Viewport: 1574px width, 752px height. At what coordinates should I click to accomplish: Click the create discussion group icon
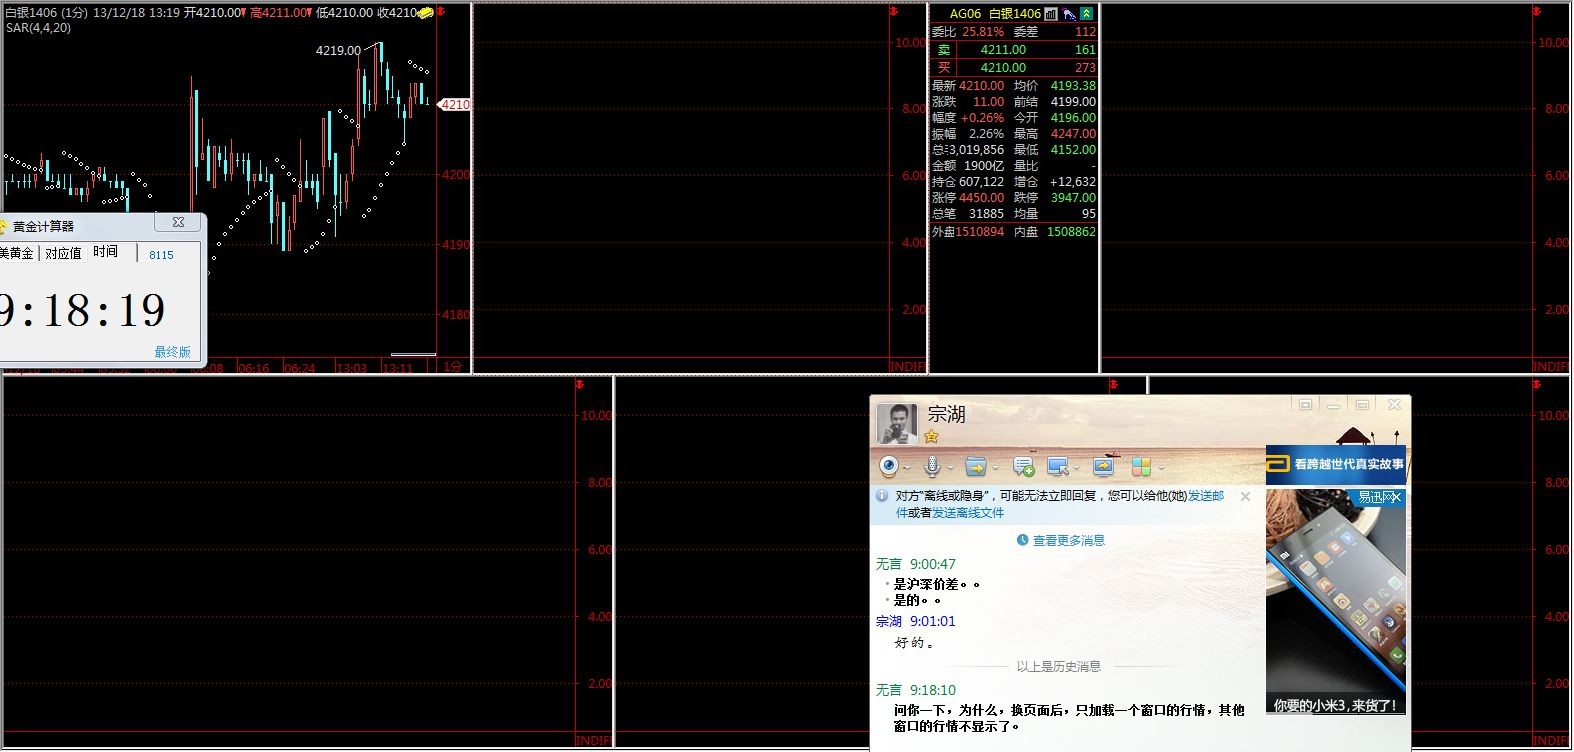point(1023,466)
